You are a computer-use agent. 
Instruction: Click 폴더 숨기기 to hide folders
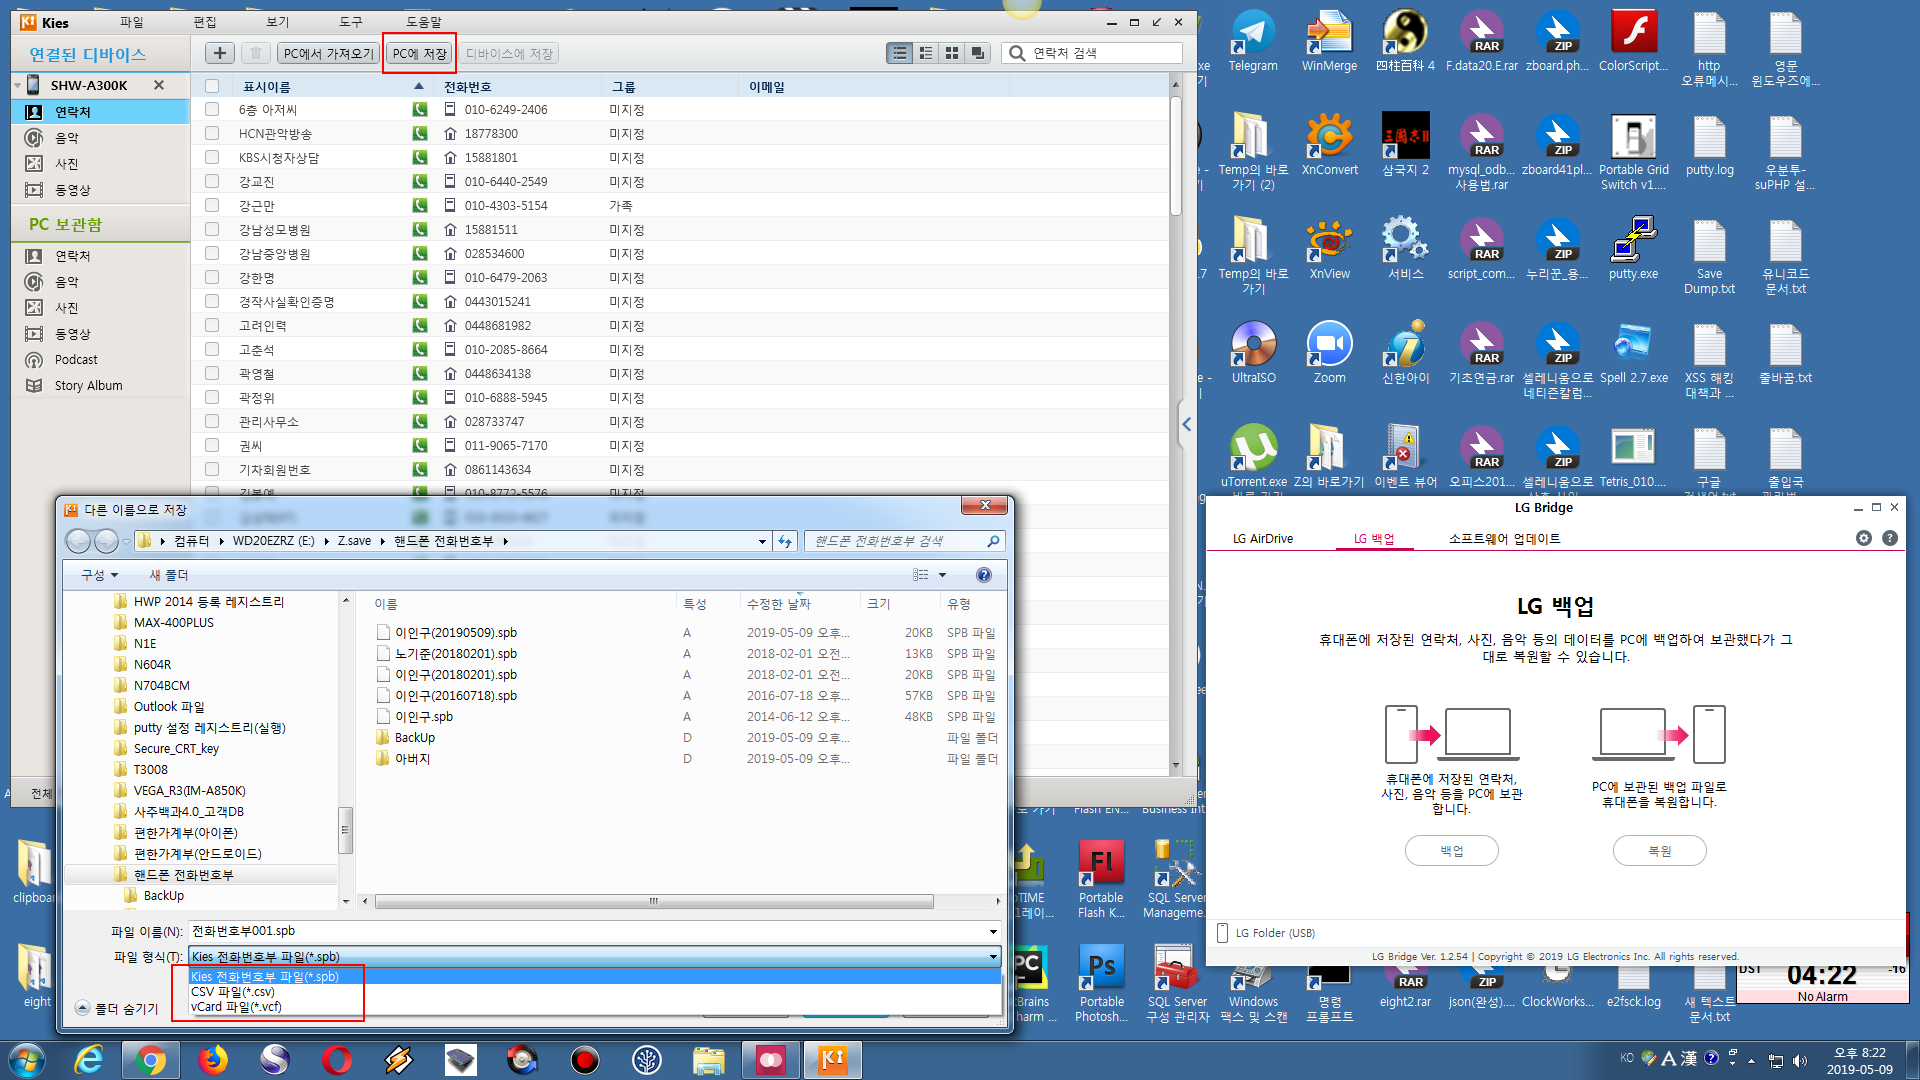[117, 1009]
